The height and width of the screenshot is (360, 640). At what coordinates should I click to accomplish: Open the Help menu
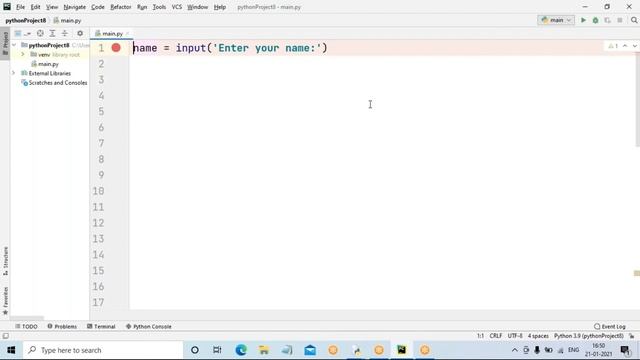220,7
